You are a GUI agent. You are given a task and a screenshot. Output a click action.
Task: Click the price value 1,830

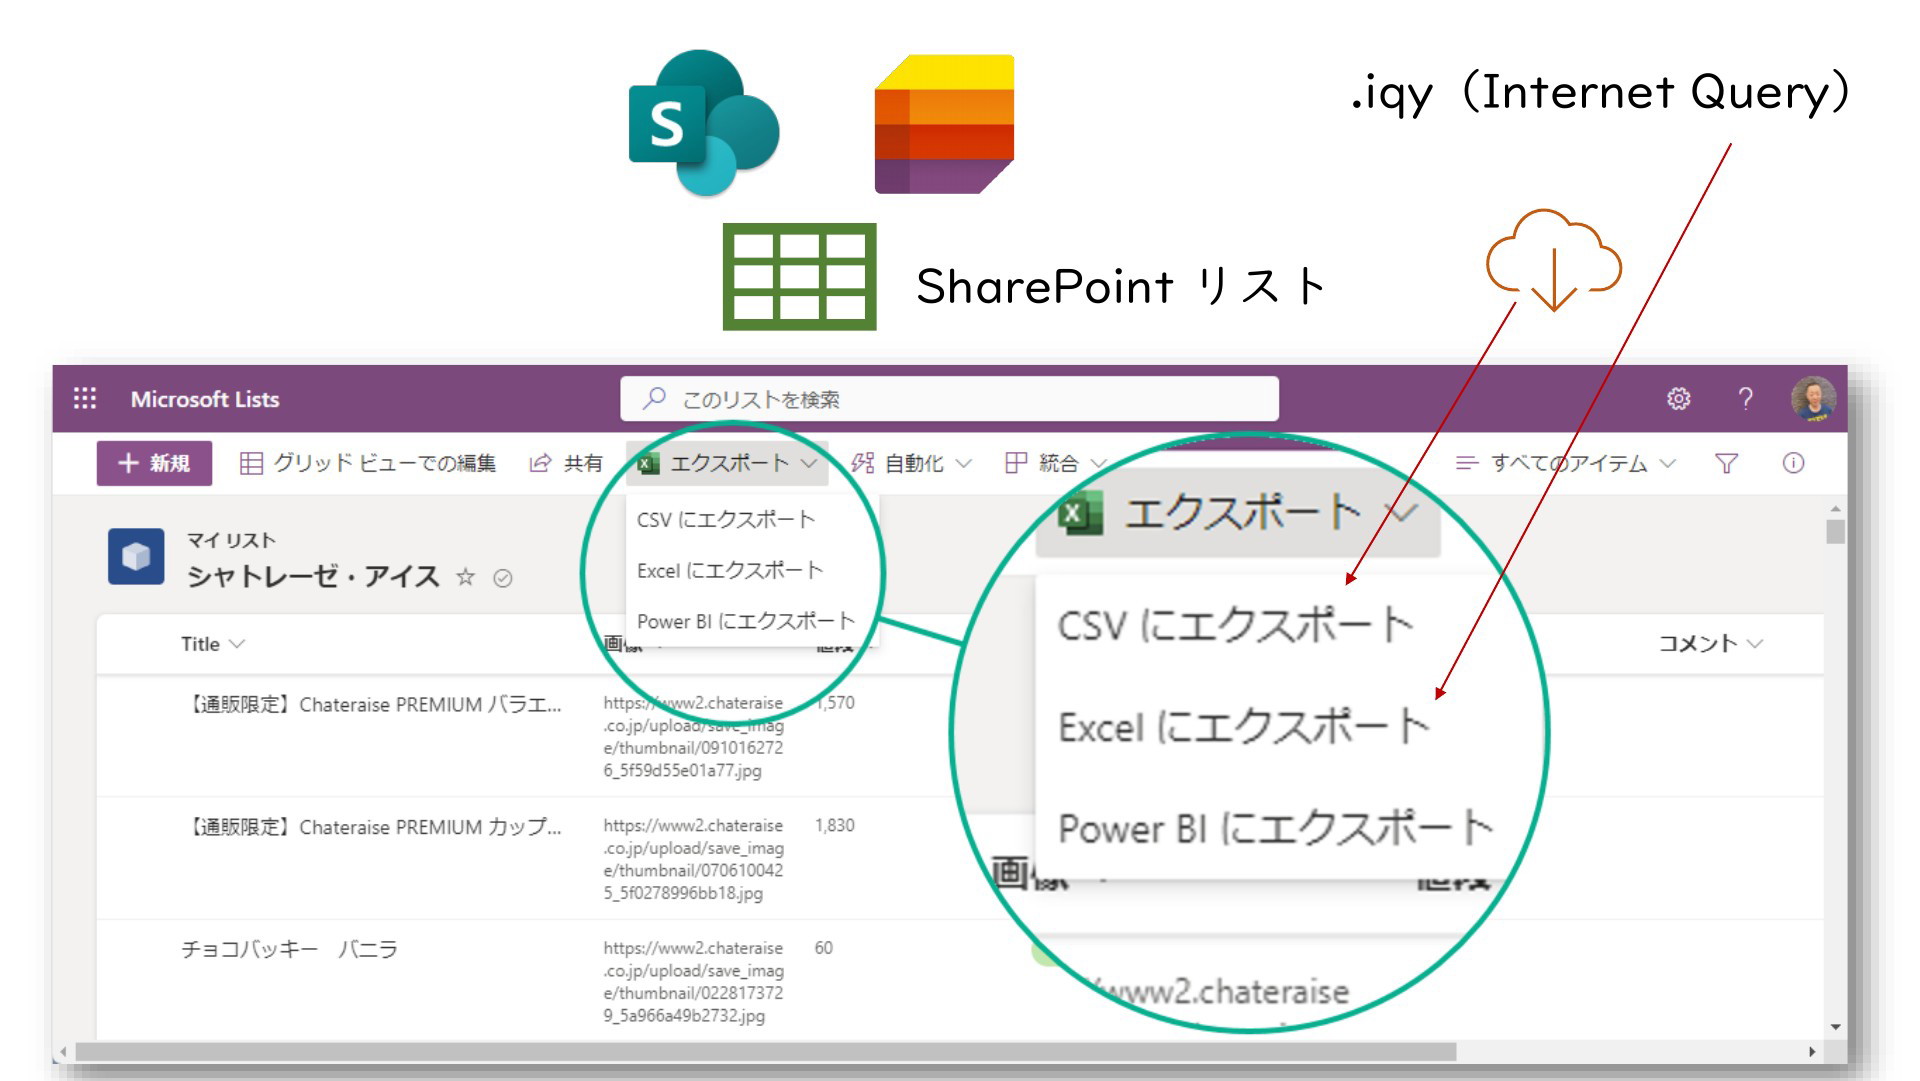click(x=834, y=826)
